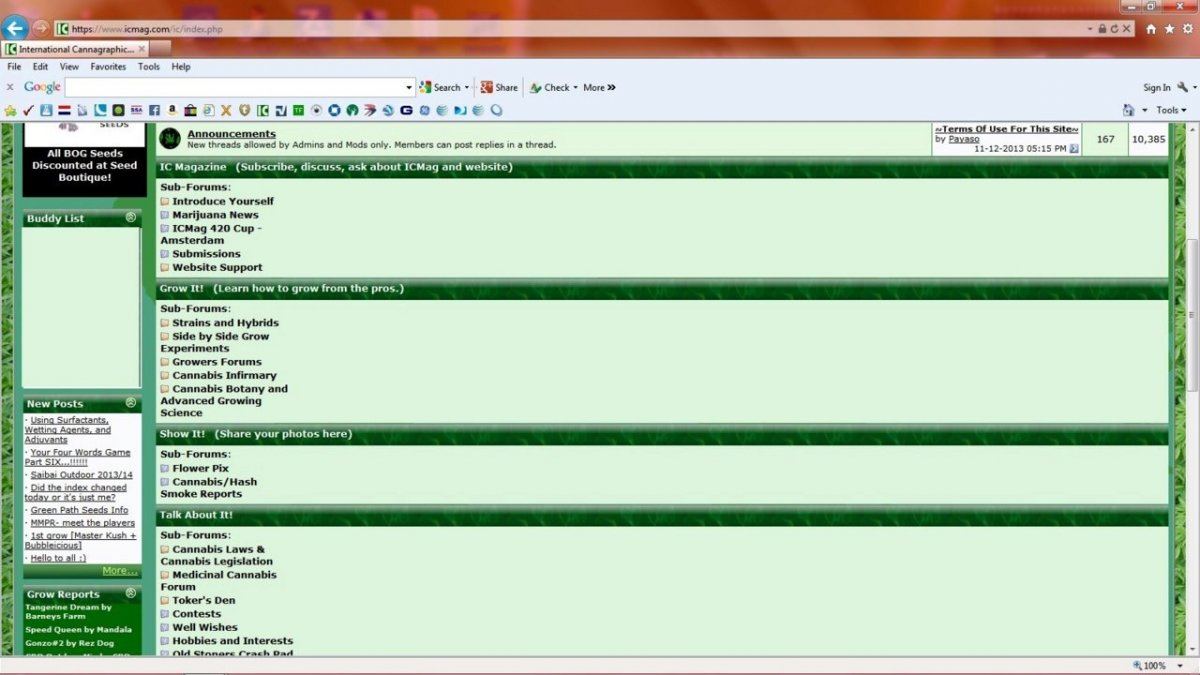This screenshot has width=1200, height=675.
Task: Click the icon beside Flower Pix
Action: click(x=165, y=469)
